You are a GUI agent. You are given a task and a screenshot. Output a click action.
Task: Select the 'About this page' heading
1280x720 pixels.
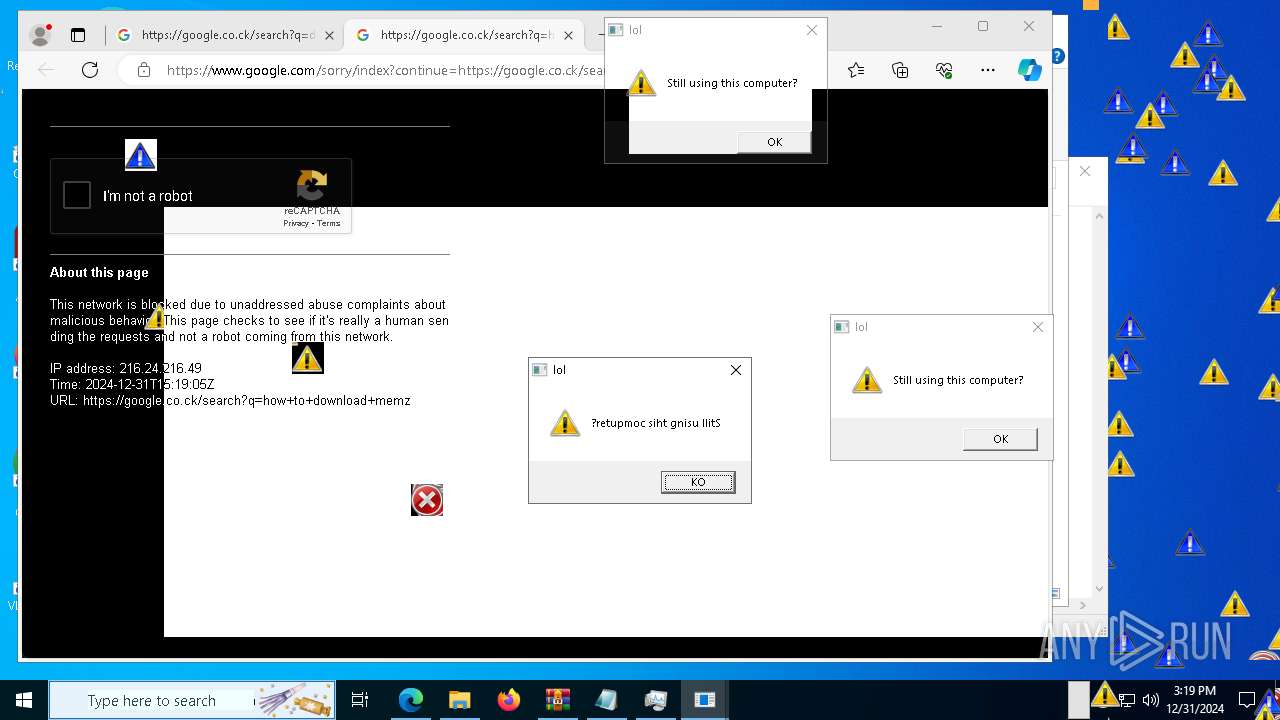click(99, 272)
